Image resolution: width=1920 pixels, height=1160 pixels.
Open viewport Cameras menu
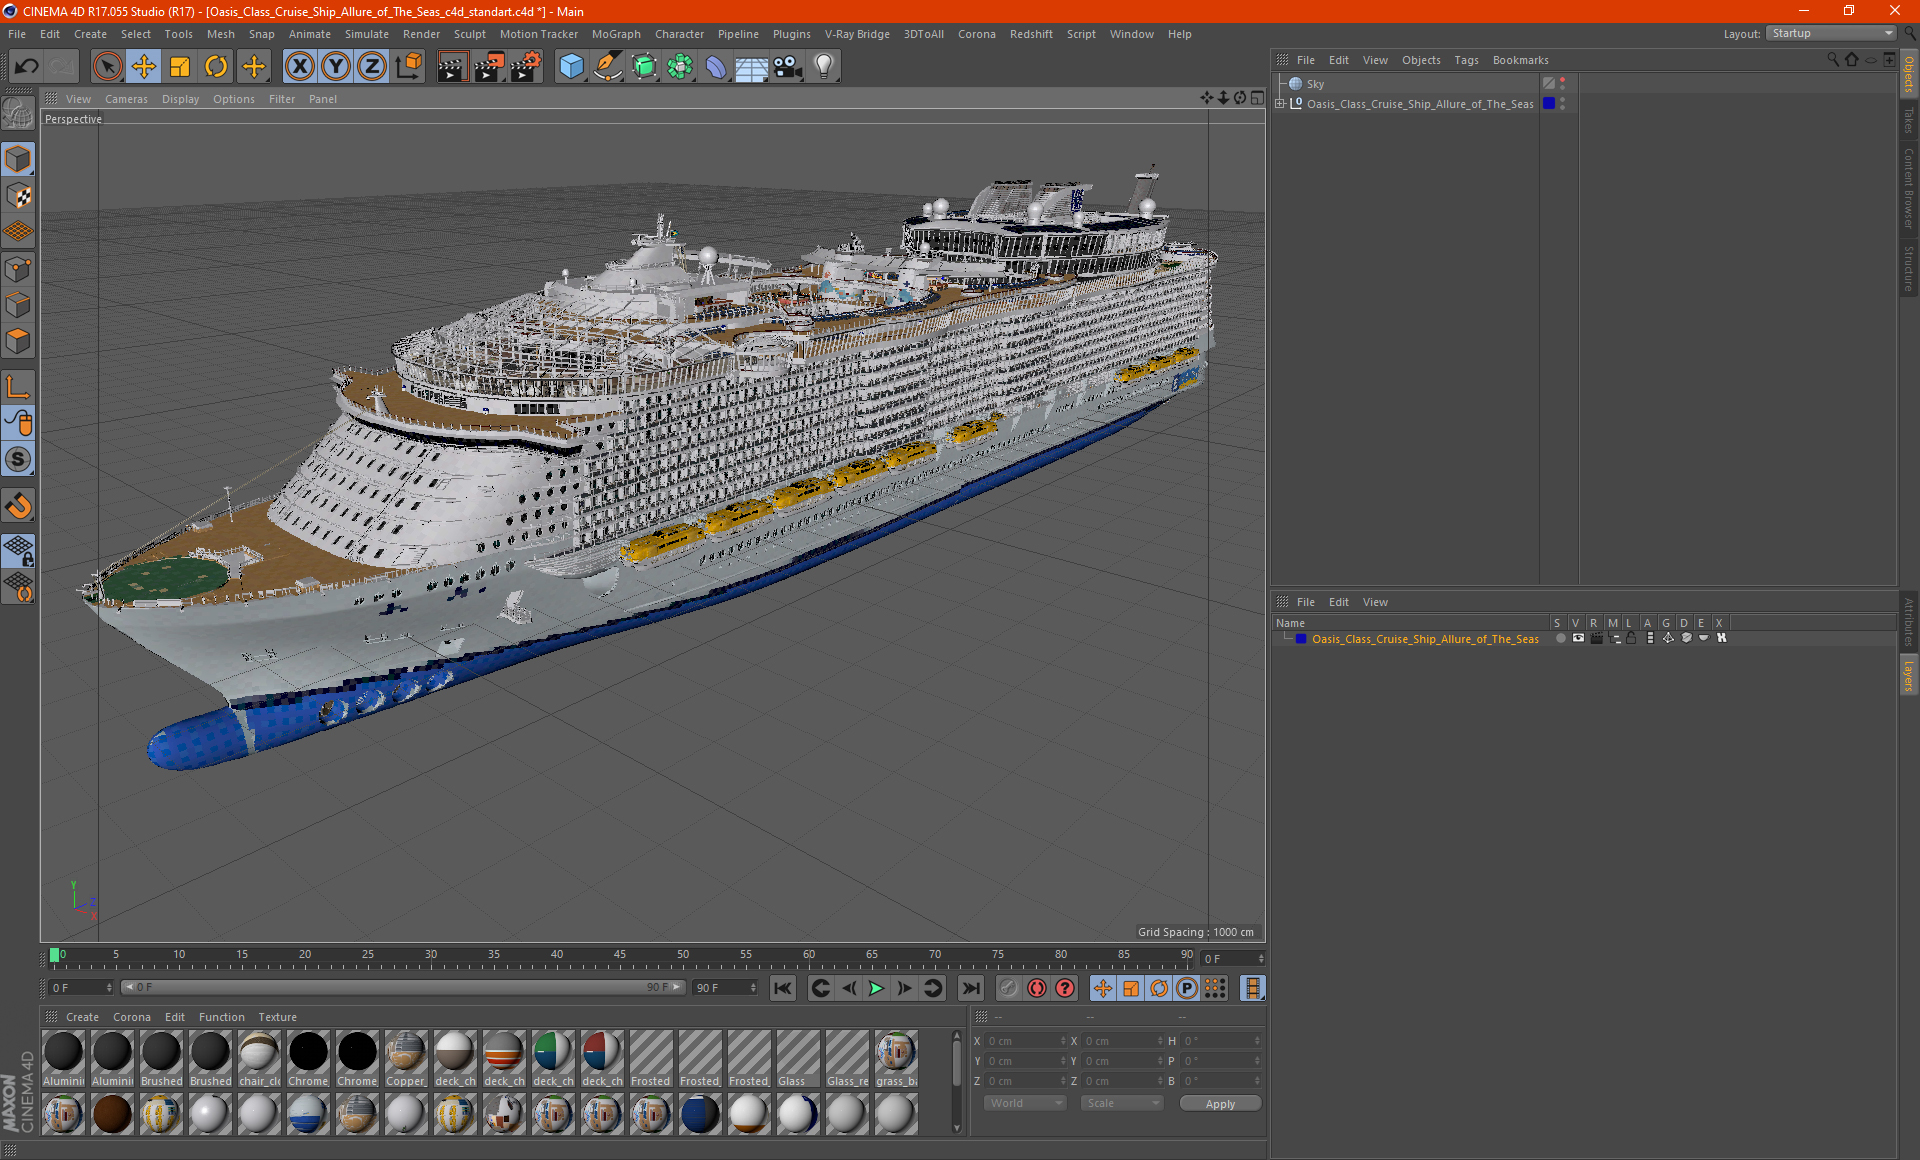coord(126,99)
